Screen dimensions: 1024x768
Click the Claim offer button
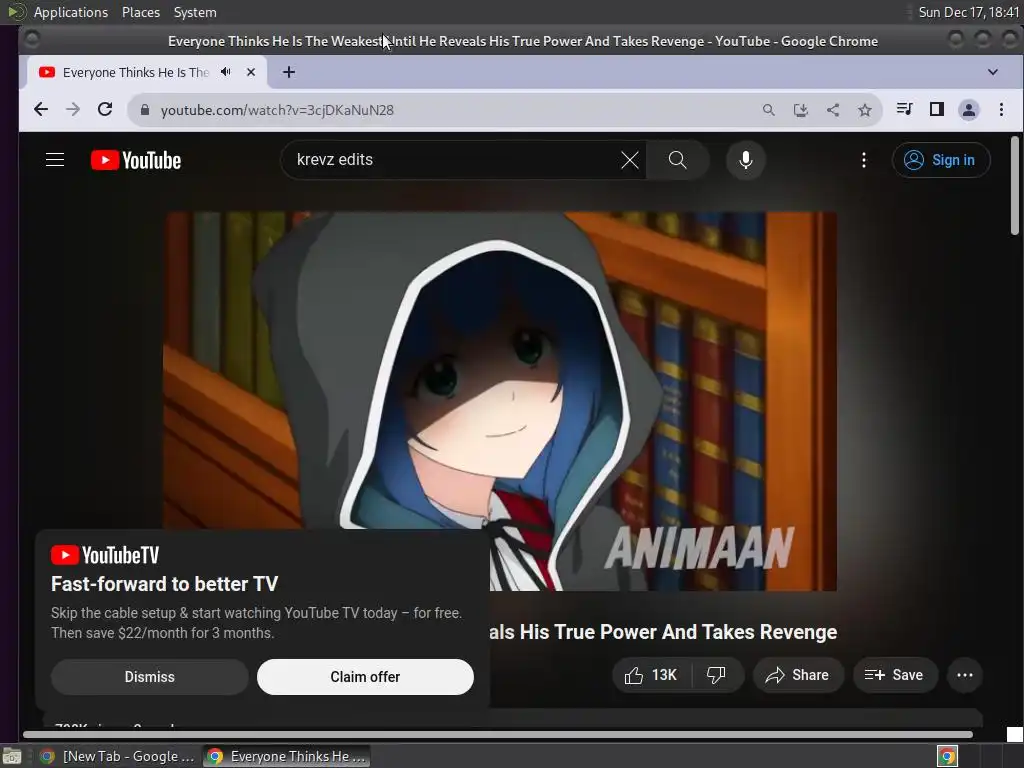365,677
